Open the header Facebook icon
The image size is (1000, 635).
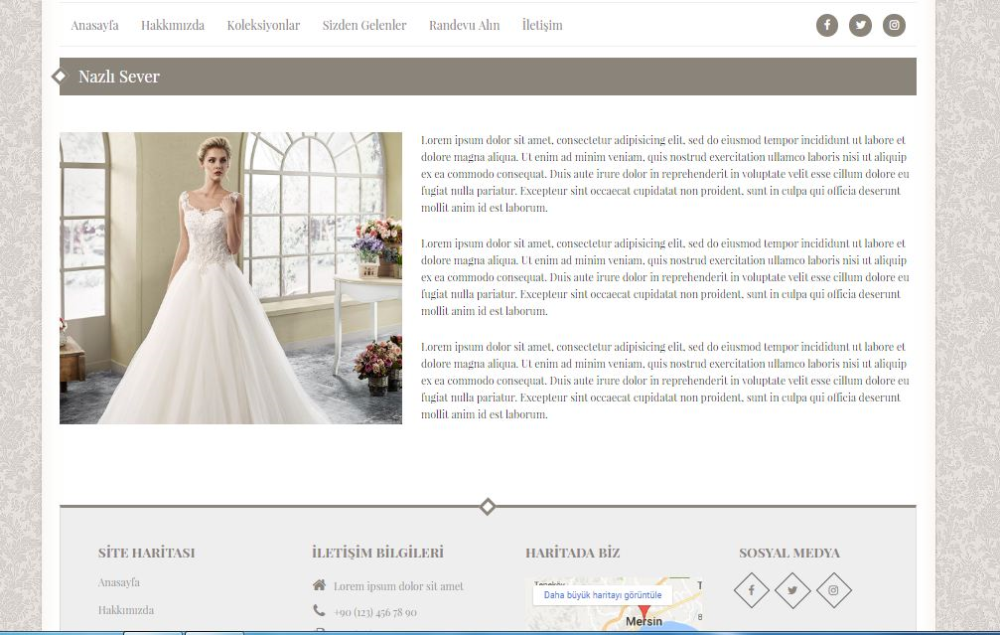click(827, 26)
